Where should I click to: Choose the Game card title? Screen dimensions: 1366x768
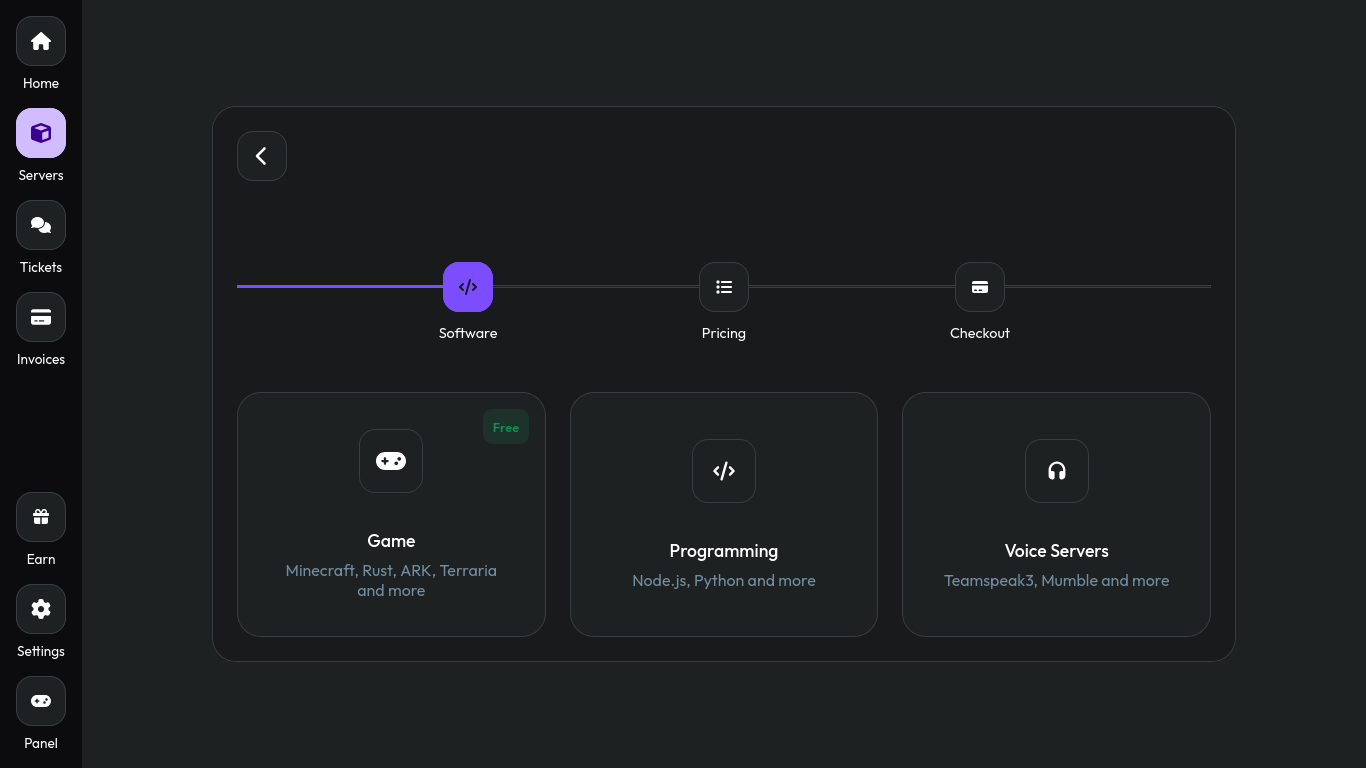coord(391,541)
